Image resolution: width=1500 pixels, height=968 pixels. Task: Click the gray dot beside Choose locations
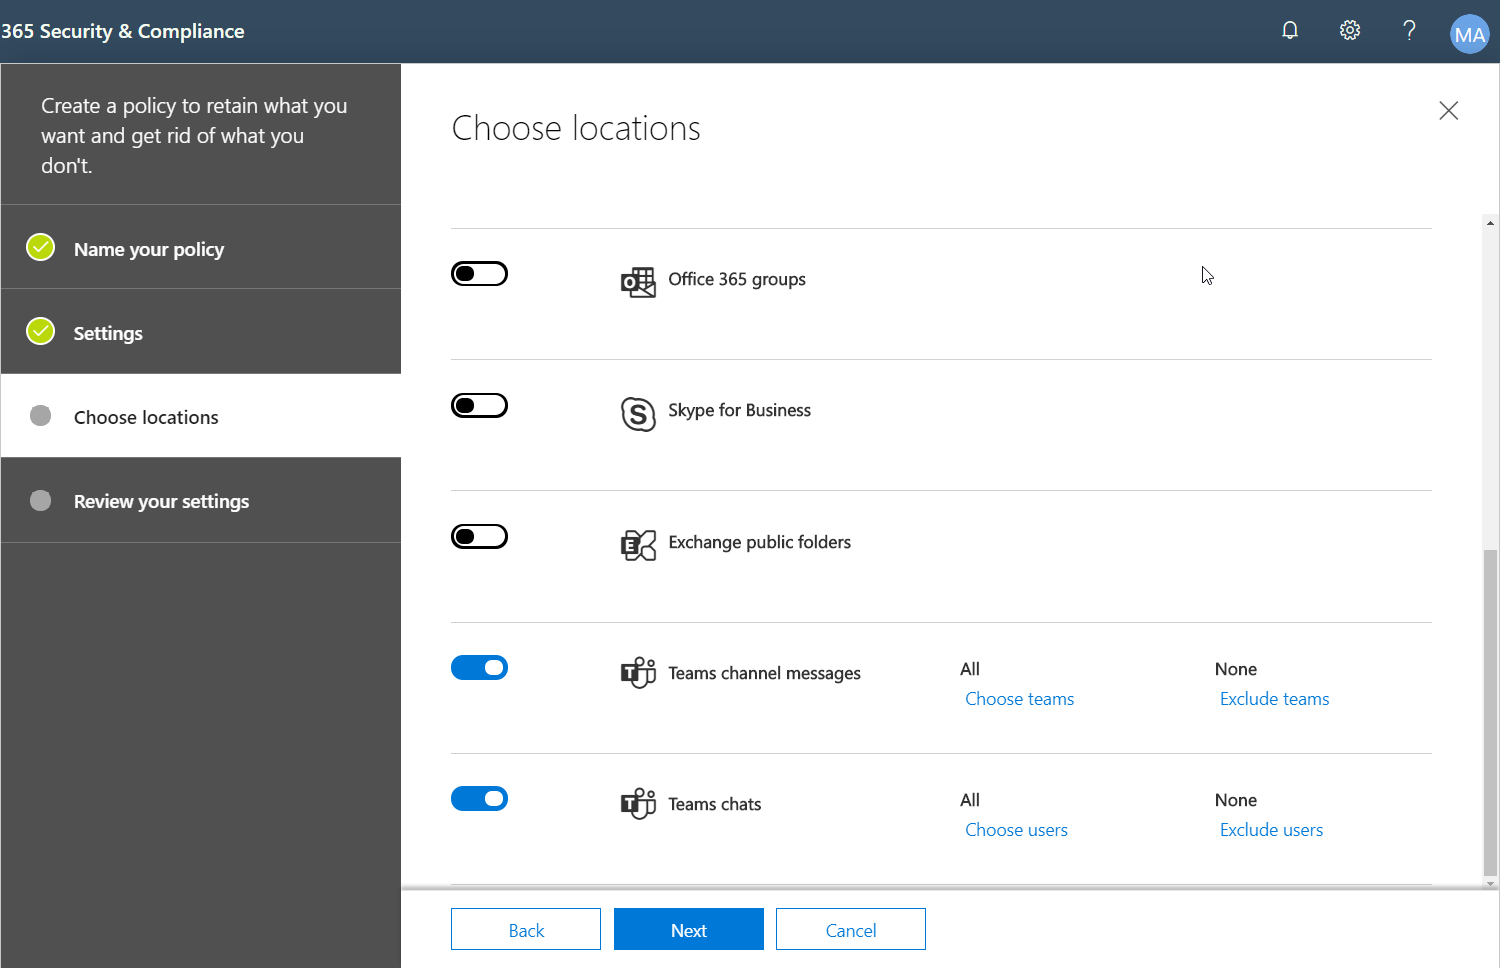coord(41,415)
